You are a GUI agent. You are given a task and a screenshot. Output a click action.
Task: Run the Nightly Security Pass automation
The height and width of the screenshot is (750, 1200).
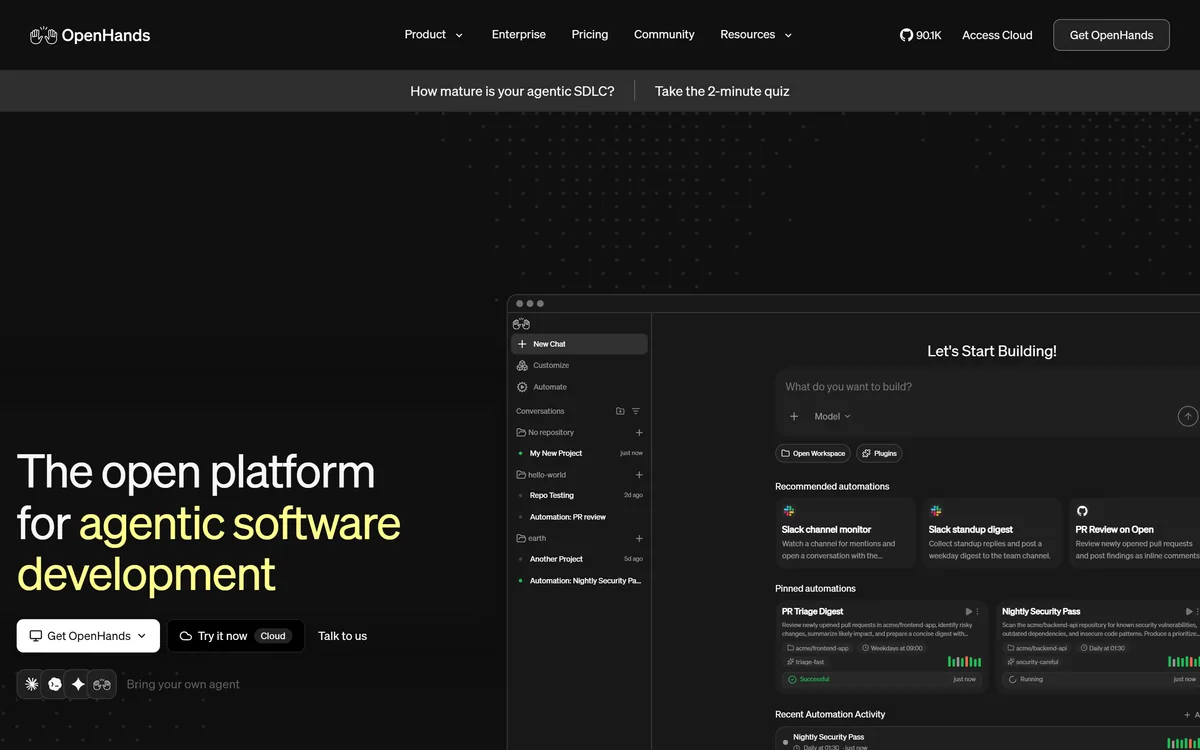[1188, 611]
